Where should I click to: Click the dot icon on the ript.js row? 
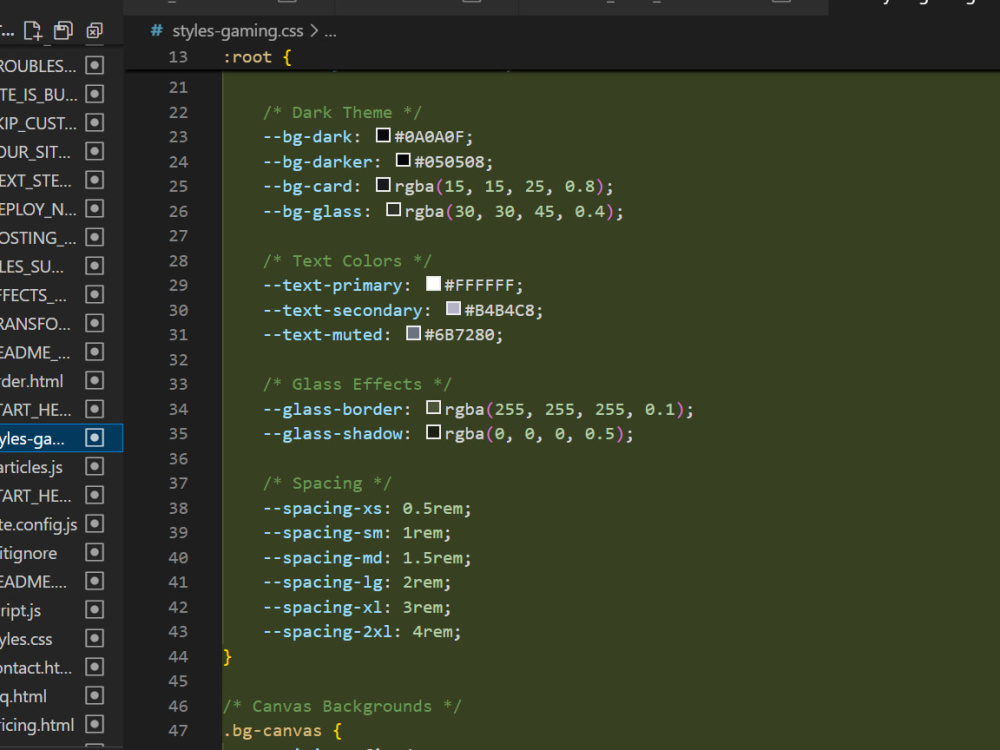point(94,610)
